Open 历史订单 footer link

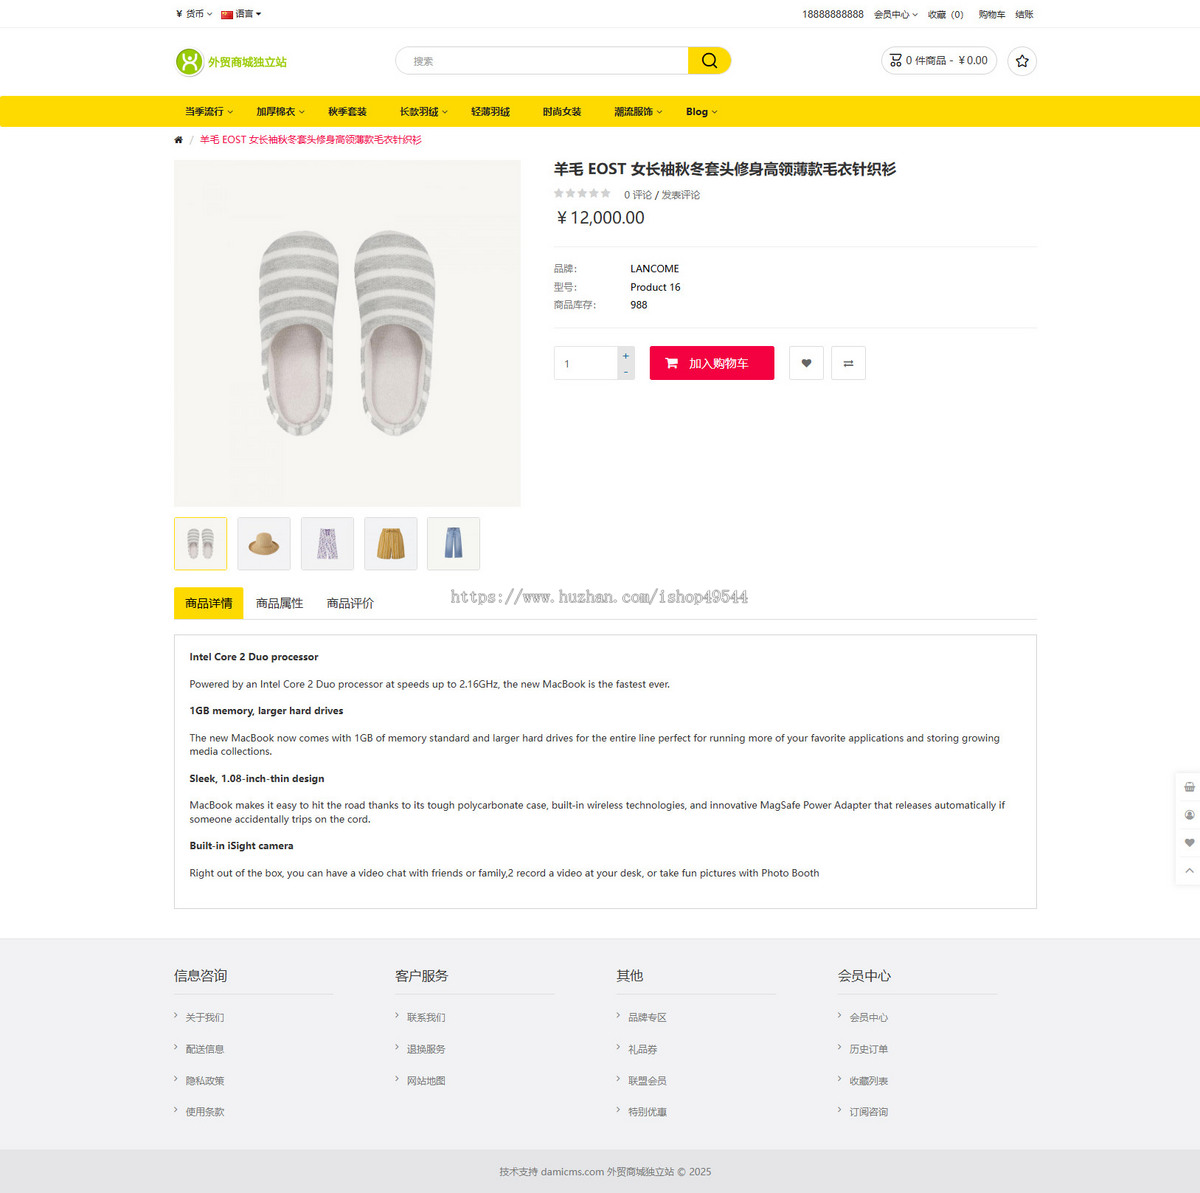pyautogui.click(x=868, y=1049)
